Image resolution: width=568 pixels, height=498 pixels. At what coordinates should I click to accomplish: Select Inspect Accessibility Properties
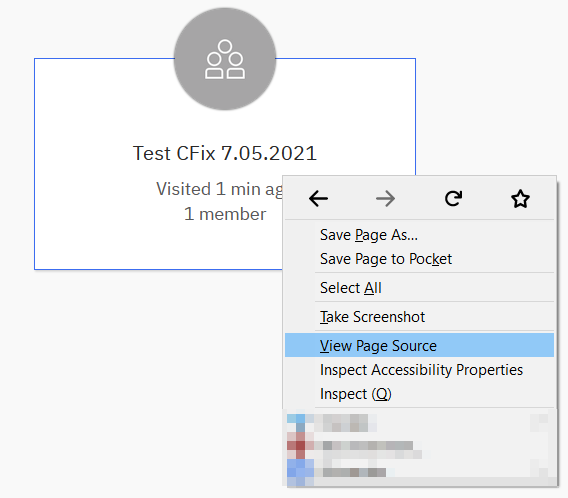419,370
